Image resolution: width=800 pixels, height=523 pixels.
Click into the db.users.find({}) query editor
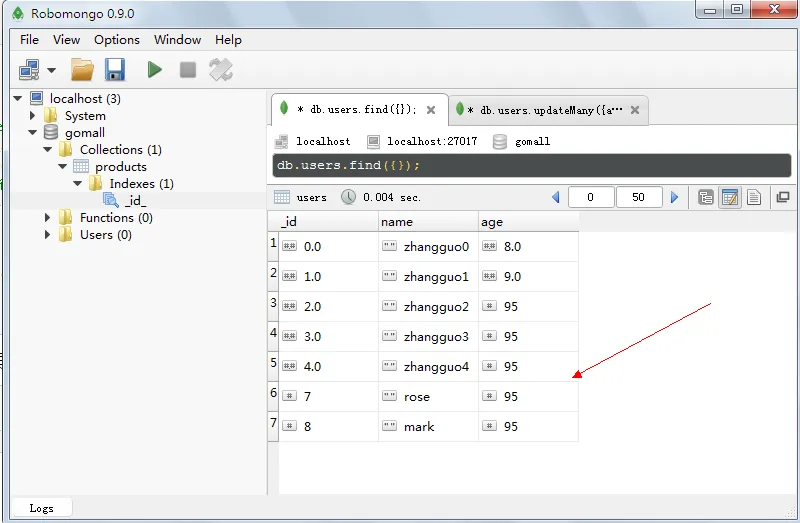[532, 165]
